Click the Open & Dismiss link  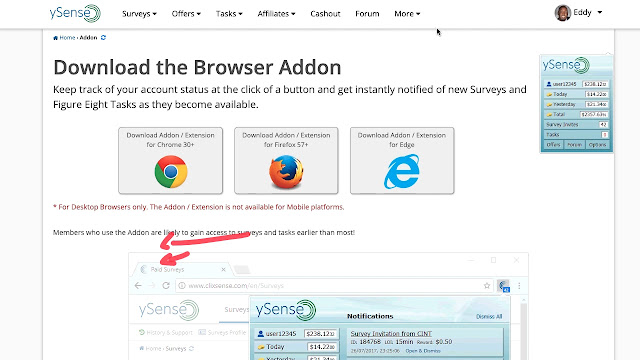pos(423,351)
